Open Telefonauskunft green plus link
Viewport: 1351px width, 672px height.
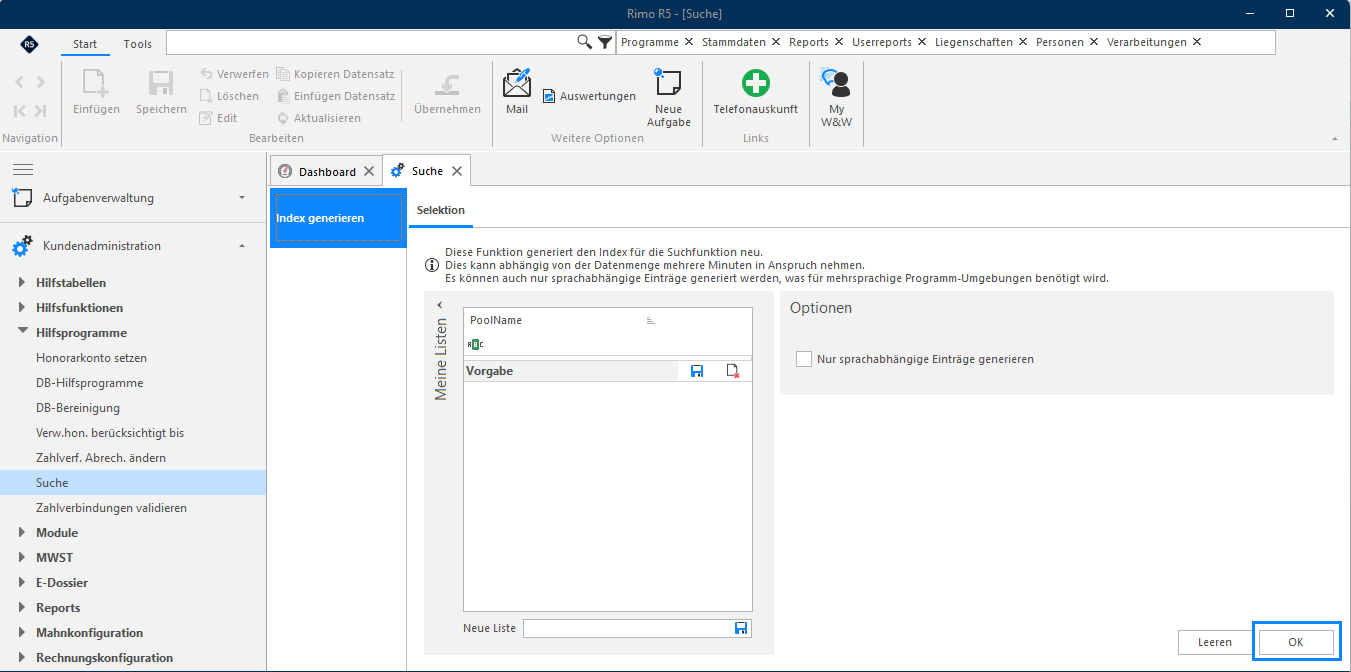pos(756,83)
